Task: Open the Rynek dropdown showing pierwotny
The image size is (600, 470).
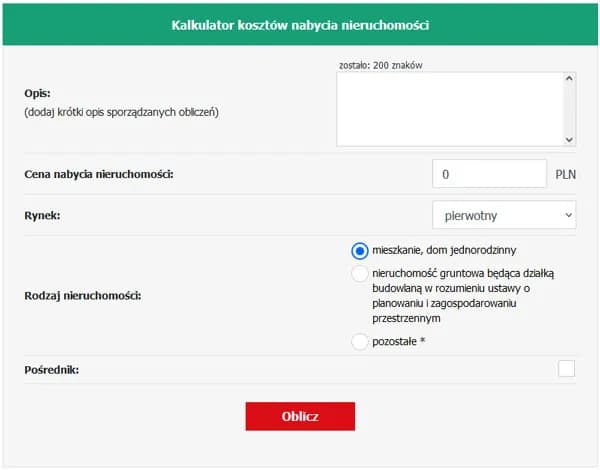Action: pos(504,214)
